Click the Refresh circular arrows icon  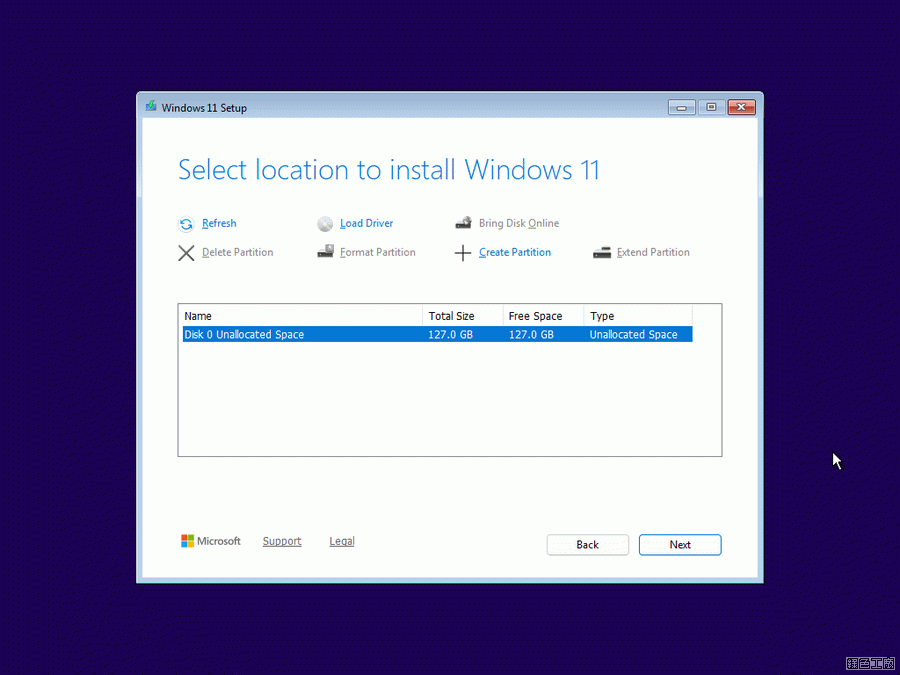[x=186, y=224]
